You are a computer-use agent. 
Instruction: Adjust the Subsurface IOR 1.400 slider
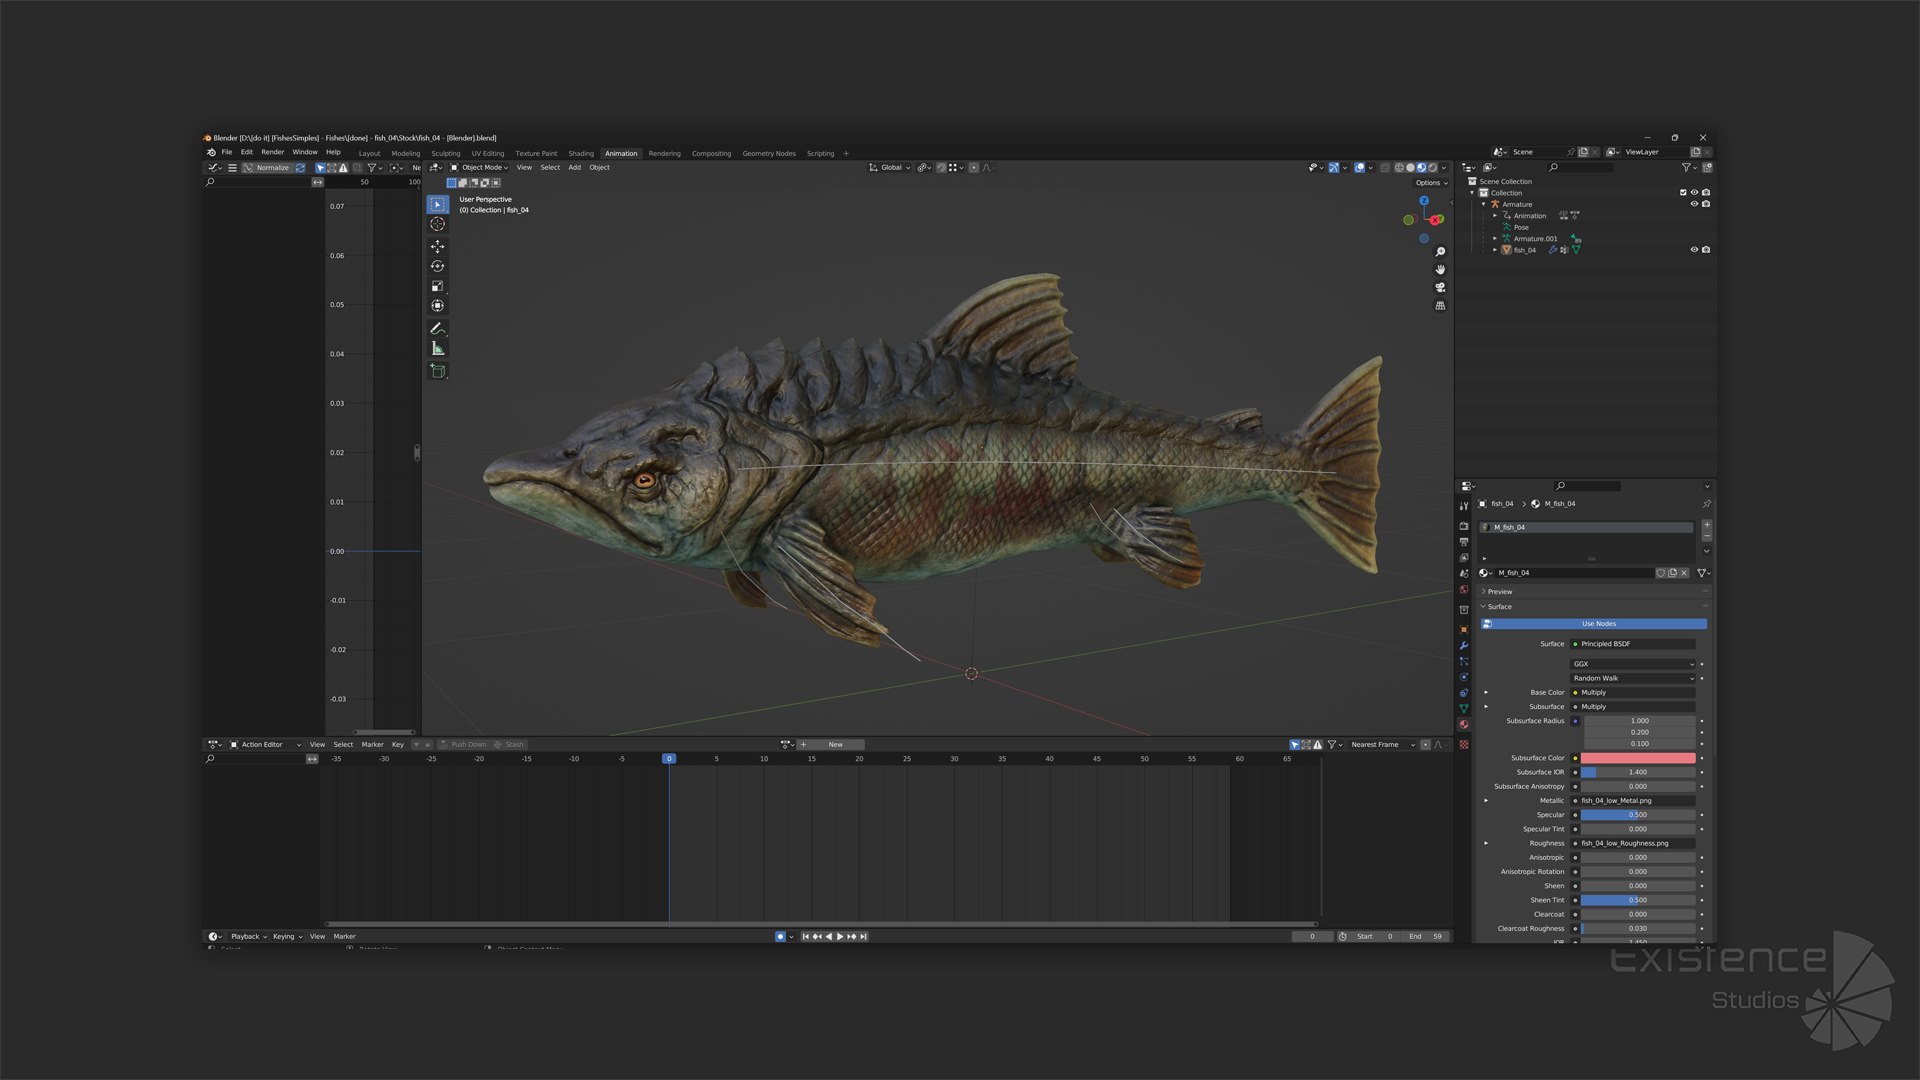pyautogui.click(x=1638, y=772)
